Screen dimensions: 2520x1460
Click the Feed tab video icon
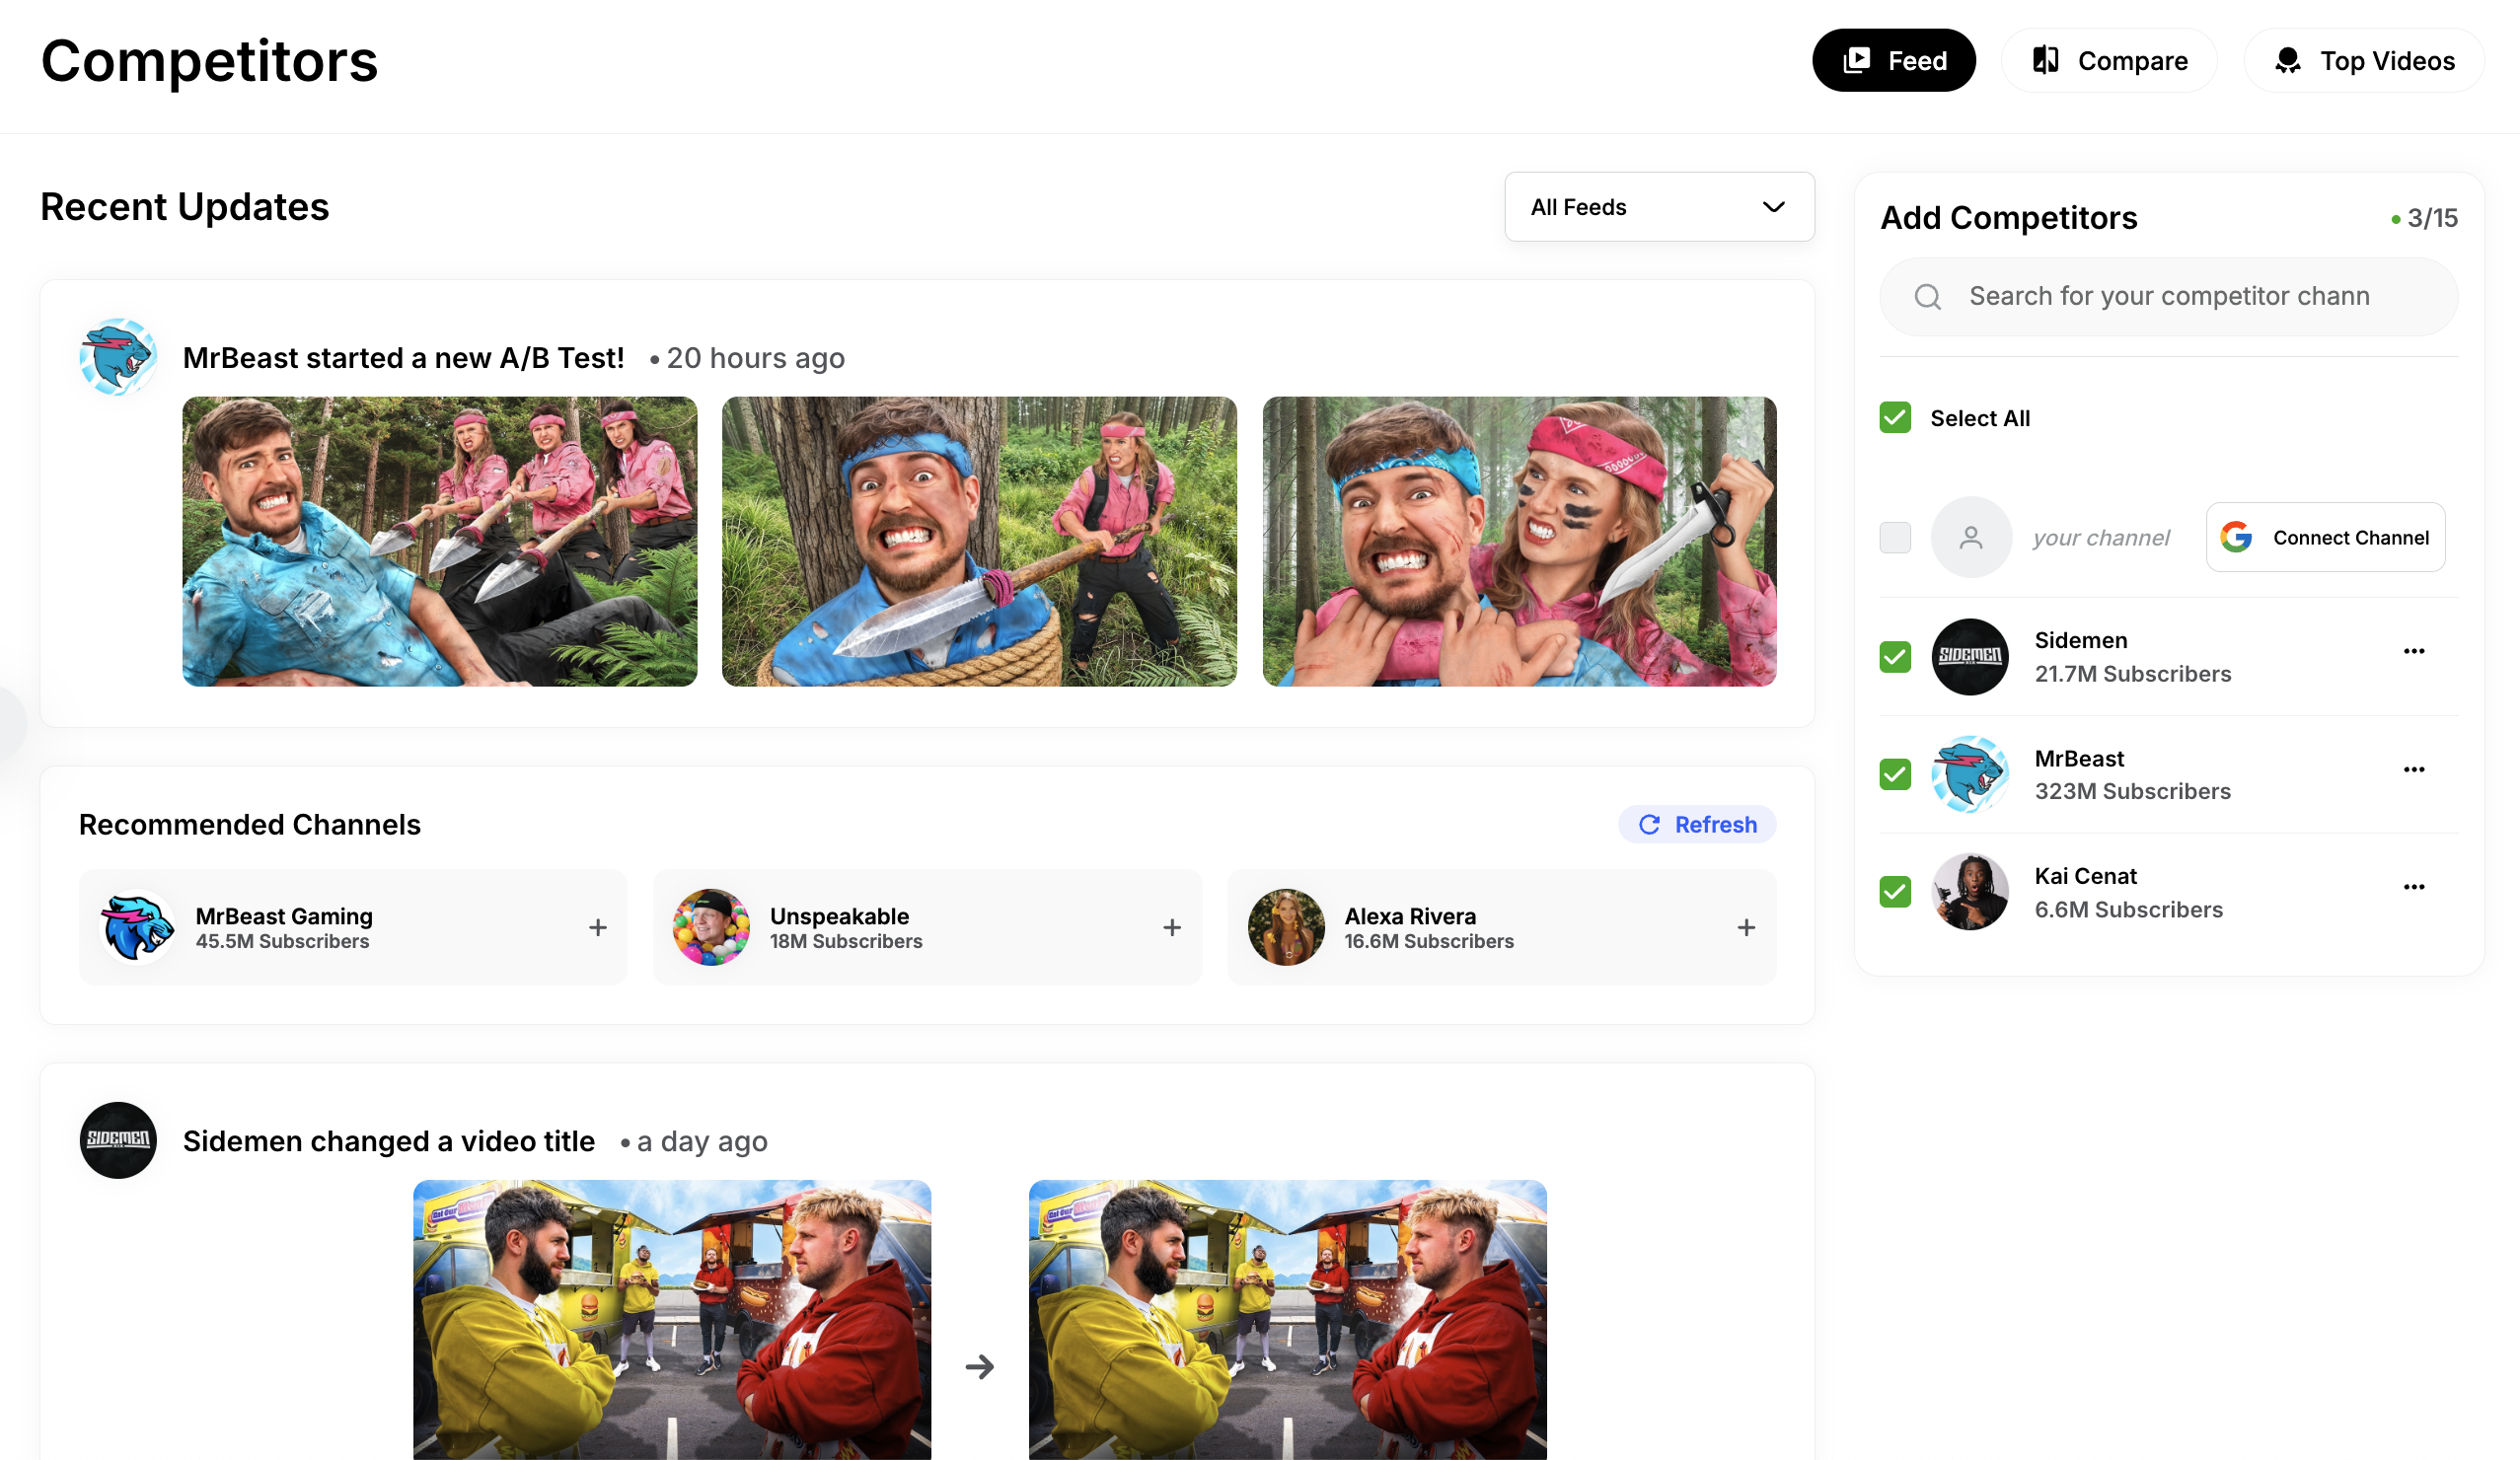(x=1856, y=60)
